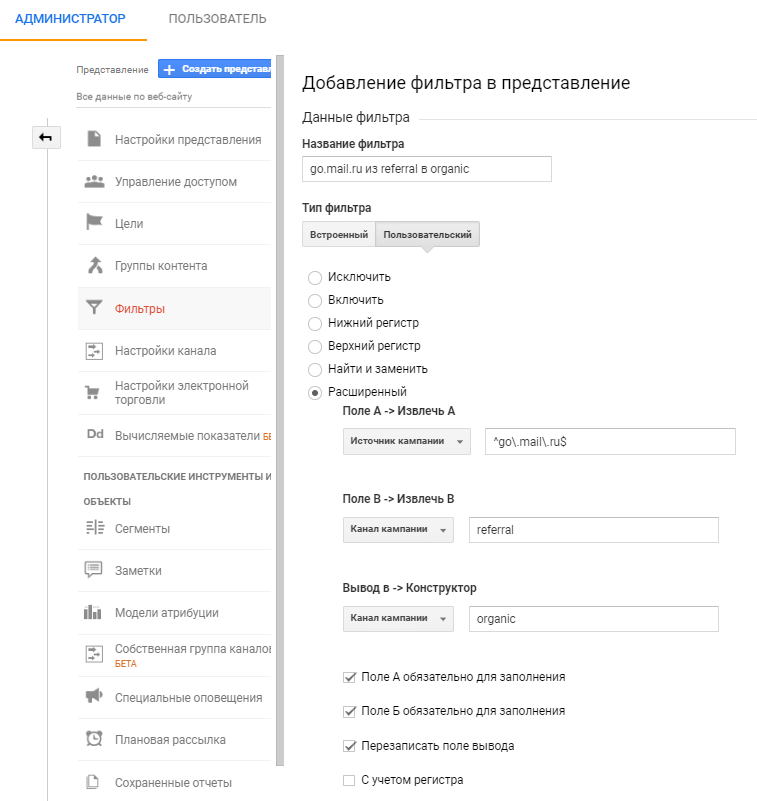Click the shopping cart ecommerce icon
This screenshot has height=801, width=757.
point(92,393)
